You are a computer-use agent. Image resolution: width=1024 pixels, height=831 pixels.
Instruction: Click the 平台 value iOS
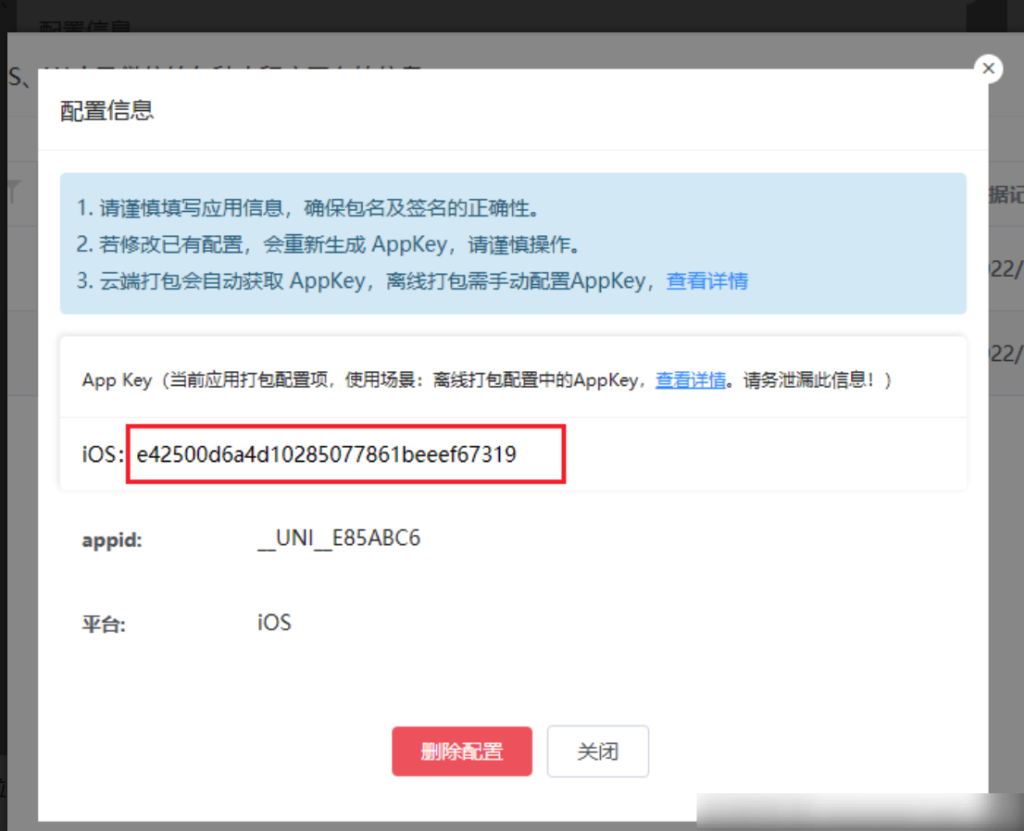(x=274, y=622)
